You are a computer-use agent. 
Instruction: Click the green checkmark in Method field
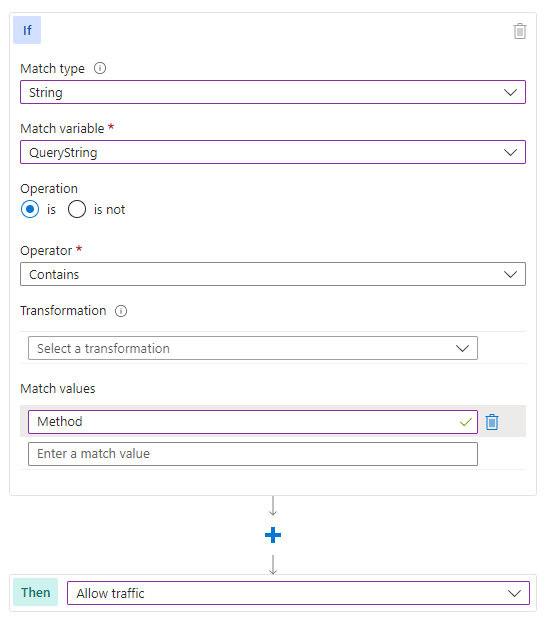[x=466, y=422]
